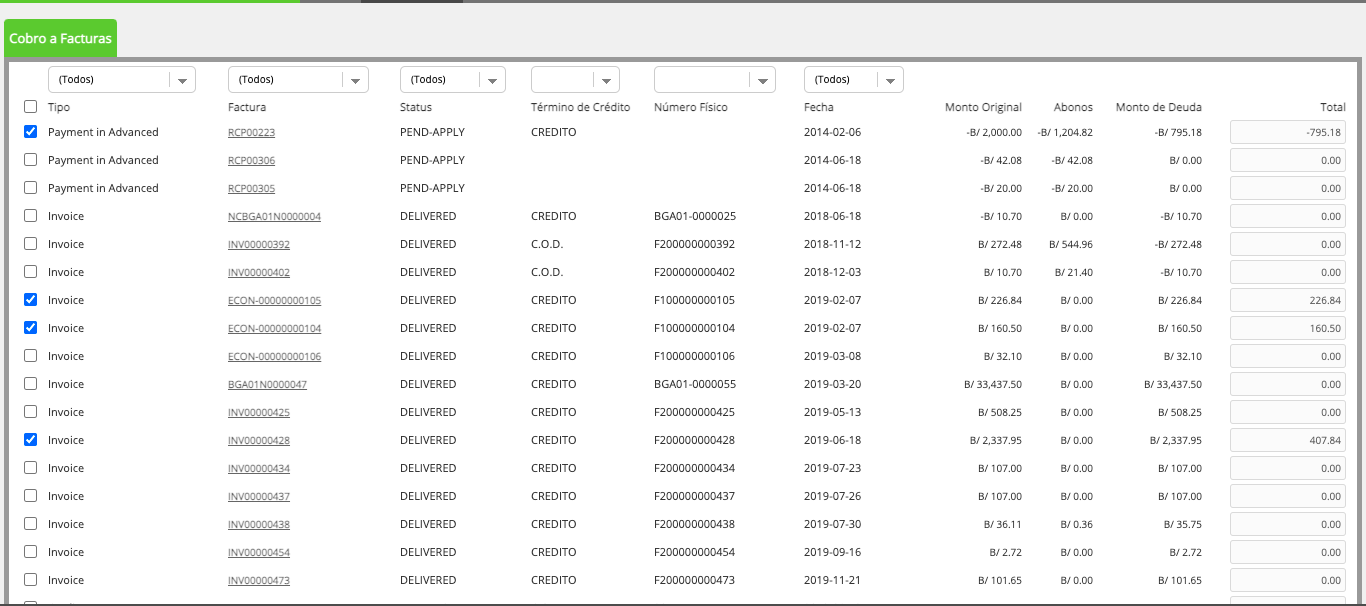This screenshot has width=1366, height=606.
Task: Click the INV00000425 invoice link
Action: [x=259, y=412]
